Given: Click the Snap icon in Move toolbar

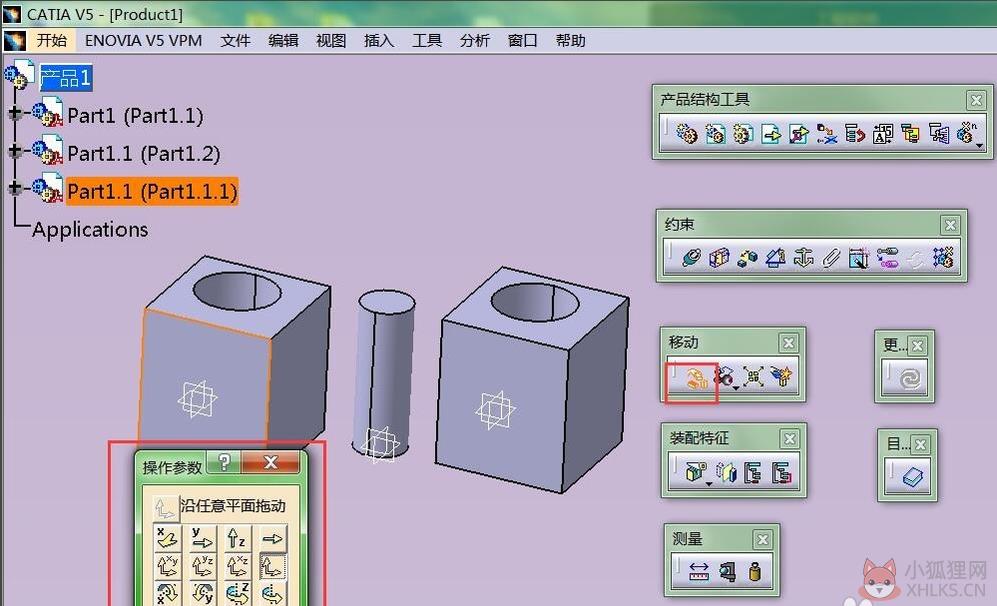Looking at the screenshot, I should click(x=724, y=377).
